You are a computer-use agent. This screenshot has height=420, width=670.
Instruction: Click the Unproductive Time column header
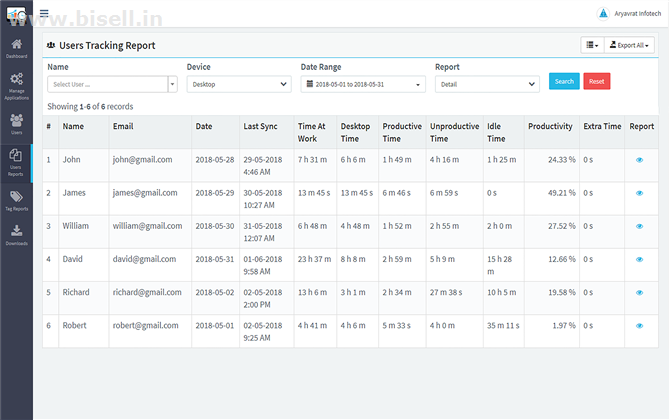coord(454,132)
